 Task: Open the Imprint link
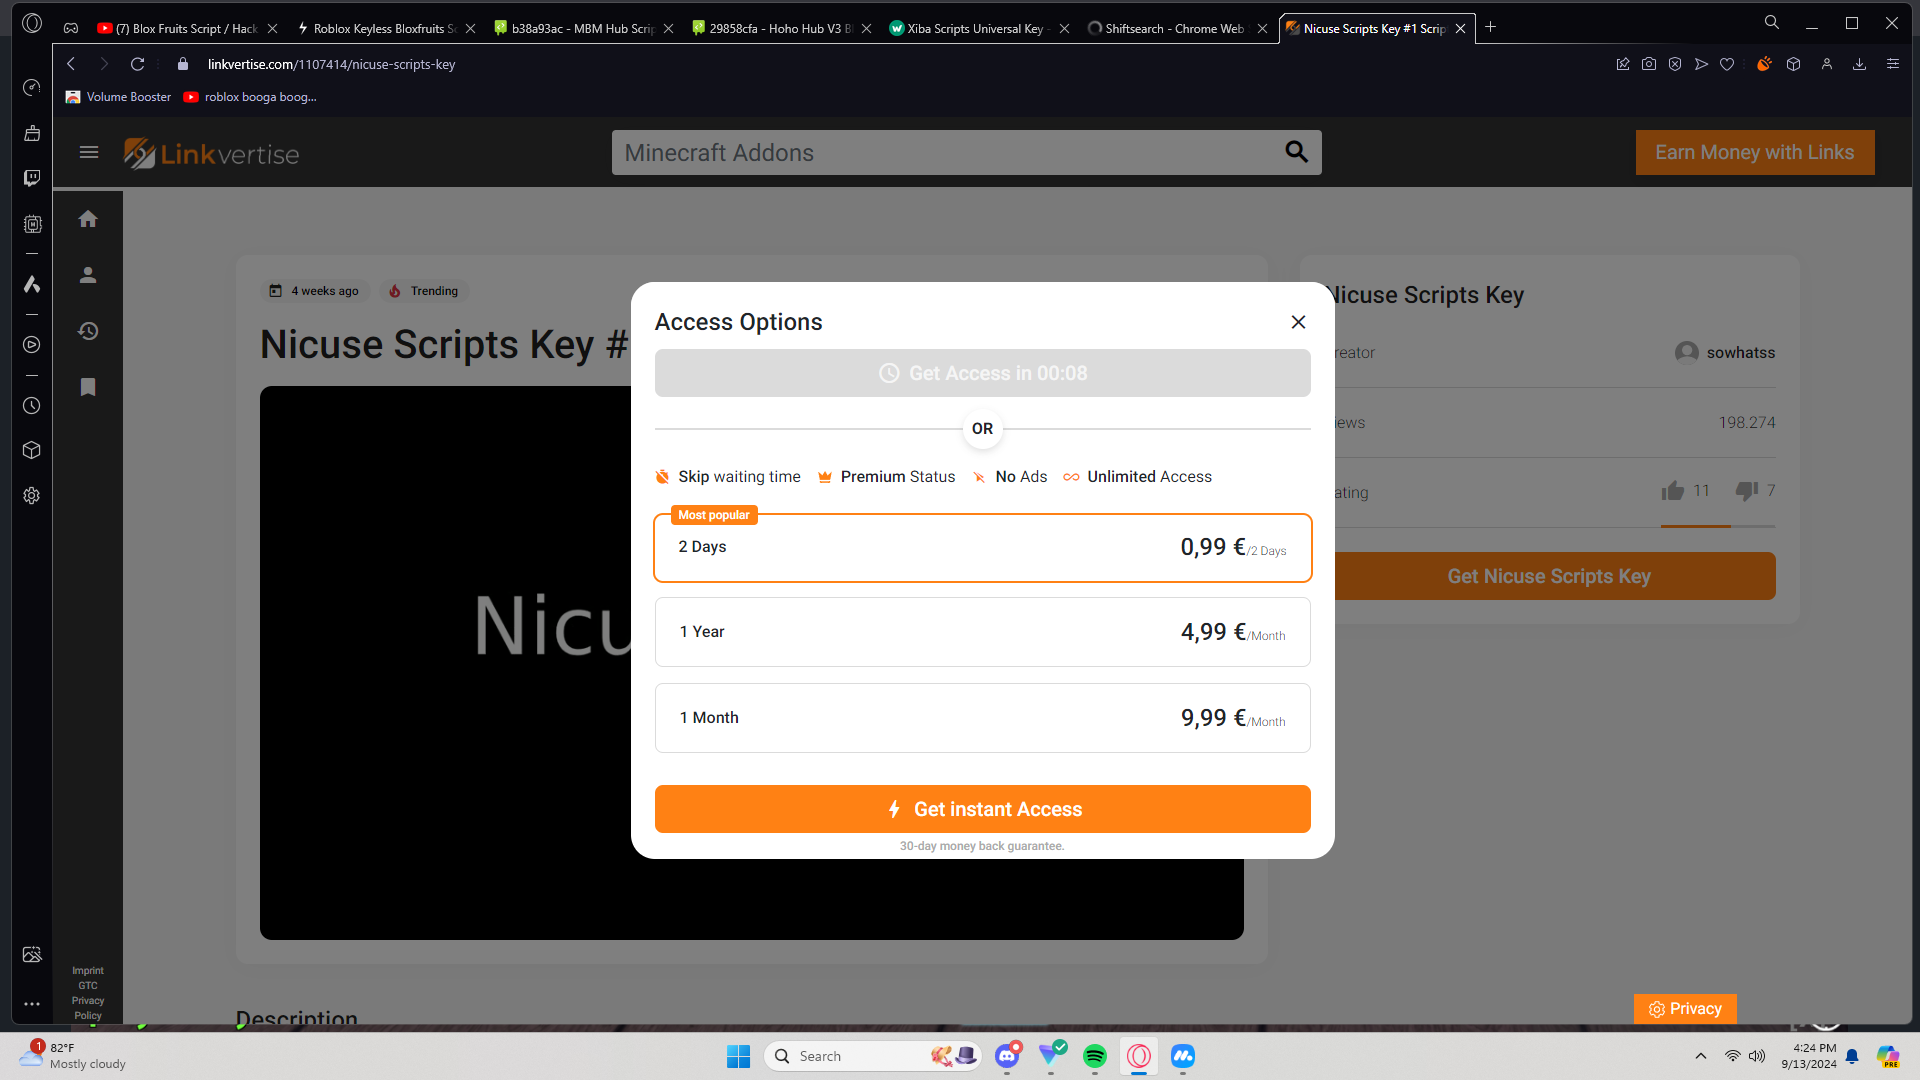88,970
